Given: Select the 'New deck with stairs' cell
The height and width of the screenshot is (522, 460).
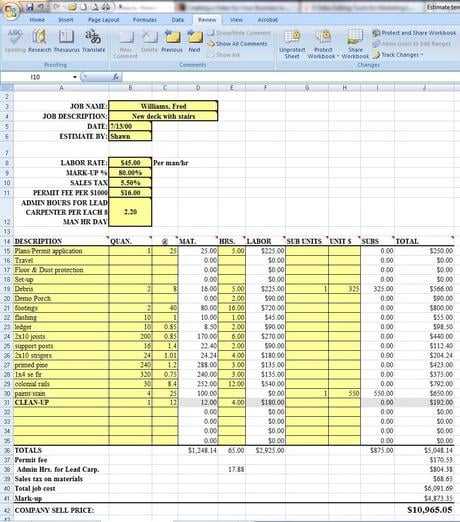Looking at the screenshot, I should click(163, 116).
